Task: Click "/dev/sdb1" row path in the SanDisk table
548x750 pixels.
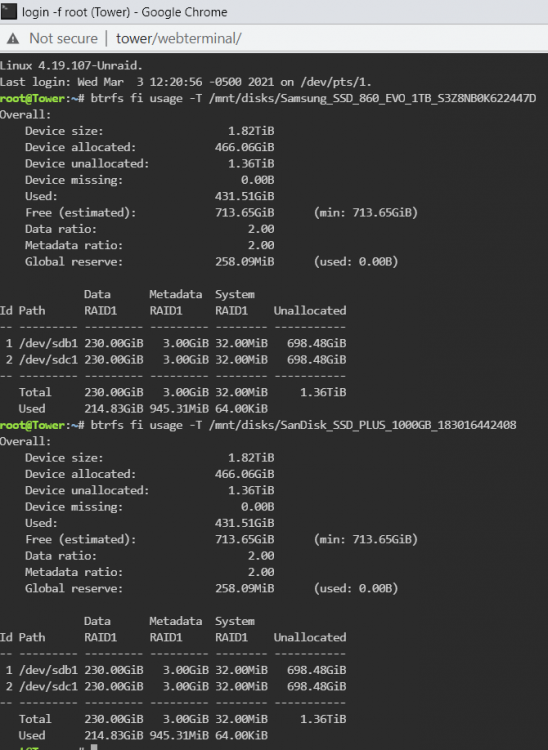Action: [48, 670]
